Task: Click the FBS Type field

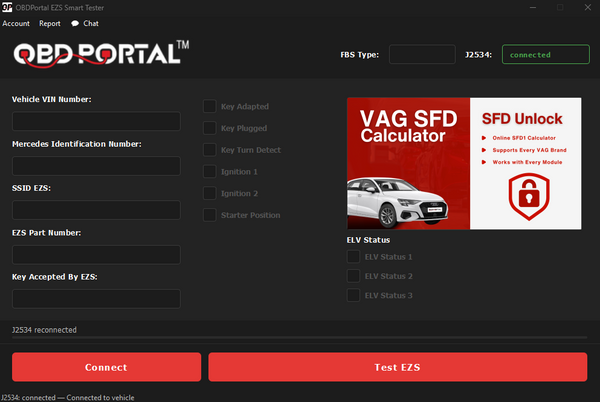Action: 422,54
